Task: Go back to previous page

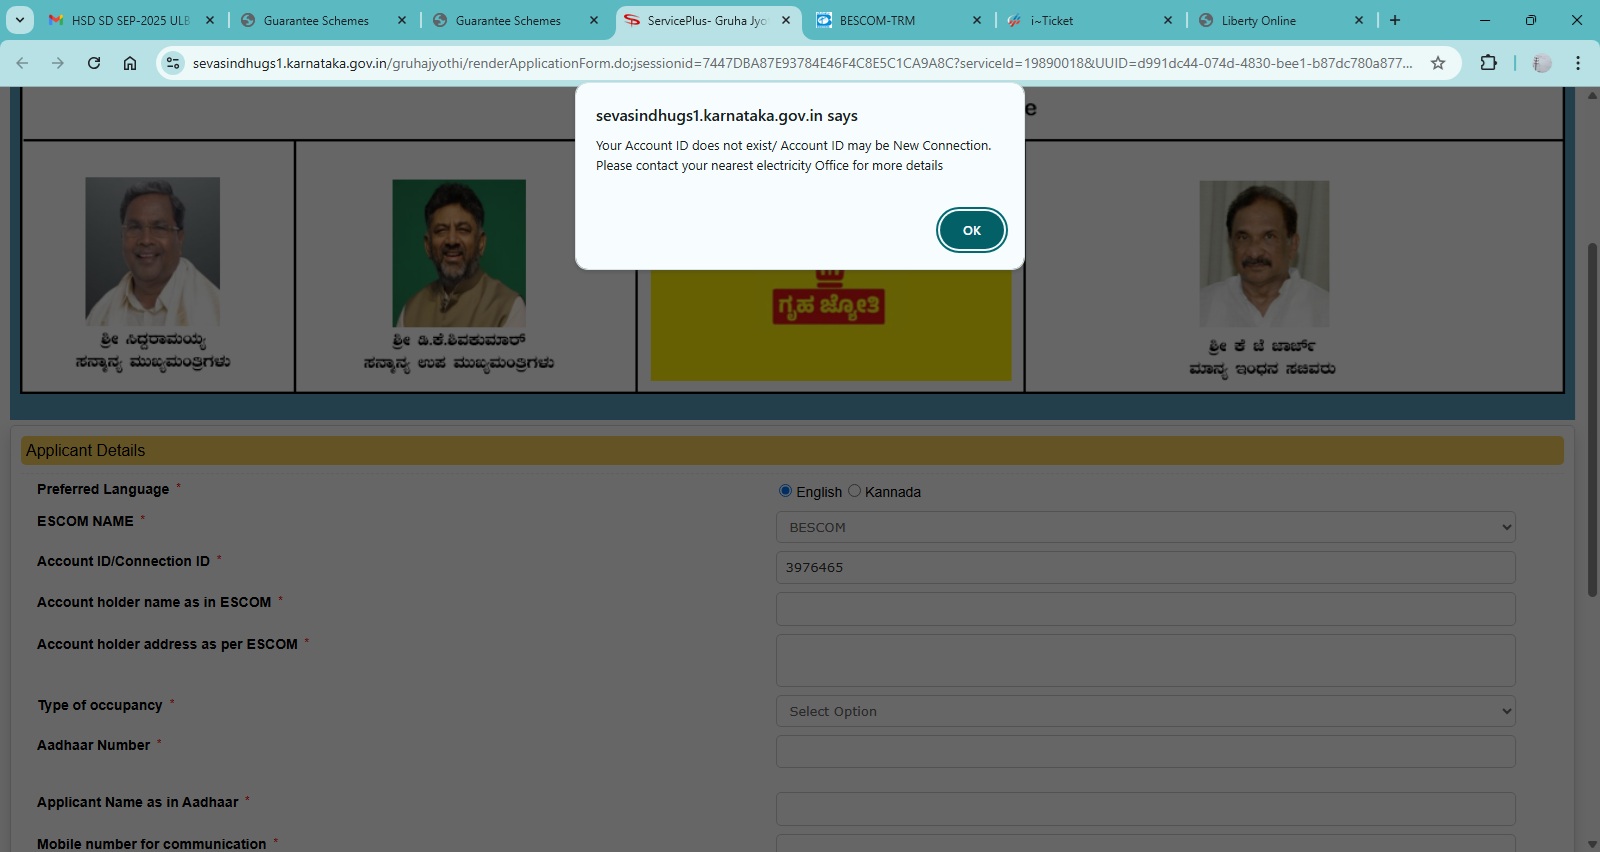Action: (22, 63)
